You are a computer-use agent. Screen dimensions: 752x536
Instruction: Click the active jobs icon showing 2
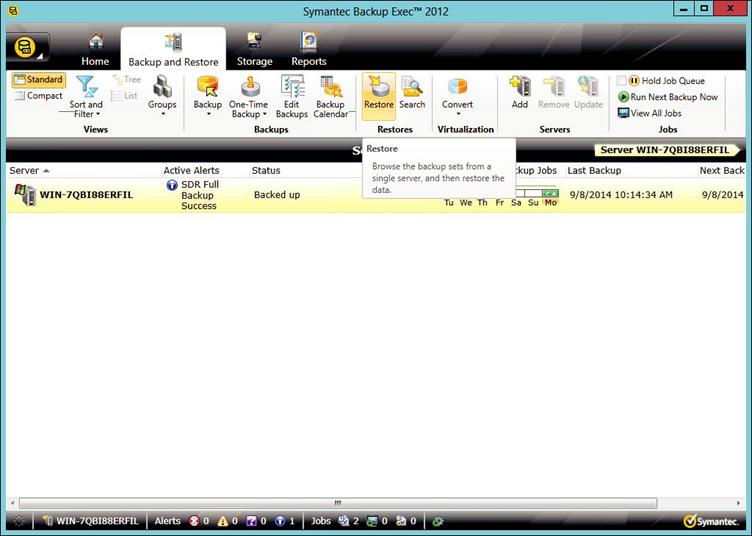[343, 521]
